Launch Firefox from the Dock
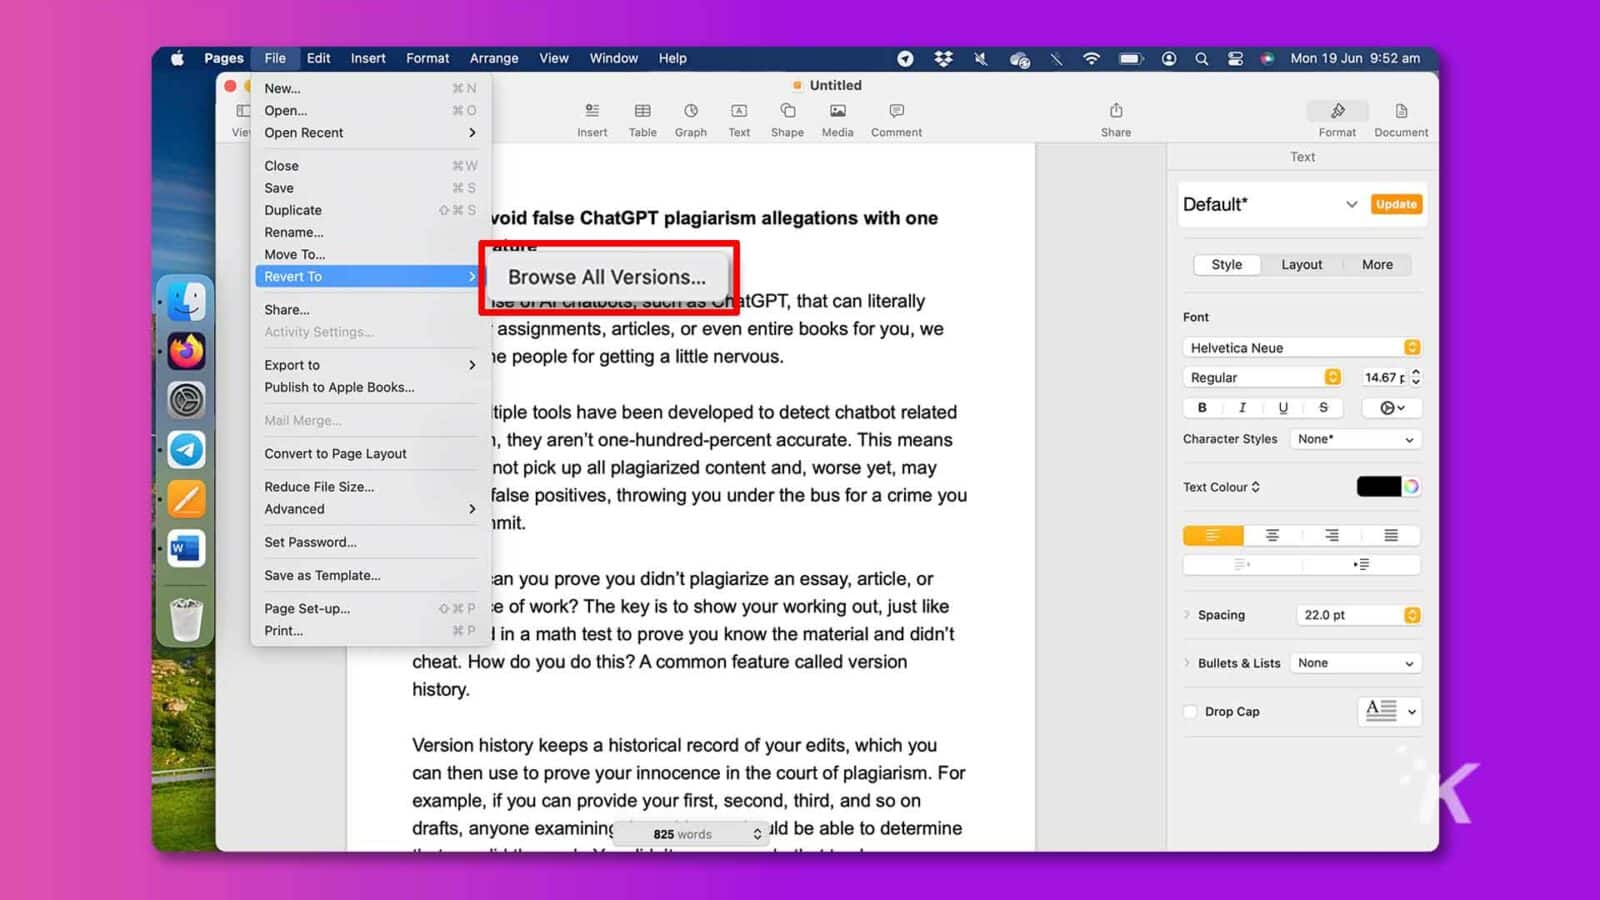This screenshot has width=1600, height=900. (186, 351)
